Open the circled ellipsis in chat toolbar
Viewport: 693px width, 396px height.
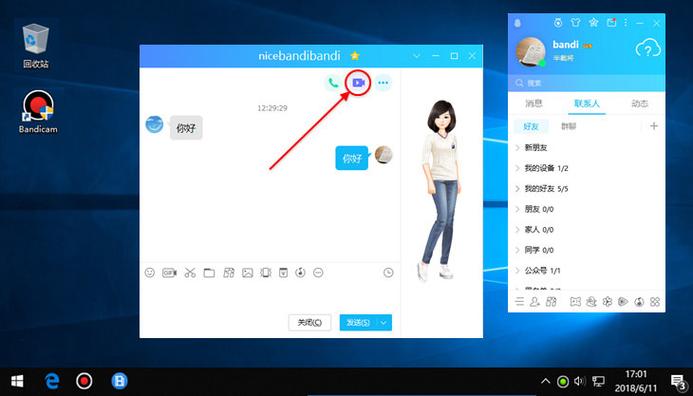pyautogui.click(x=318, y=273)
